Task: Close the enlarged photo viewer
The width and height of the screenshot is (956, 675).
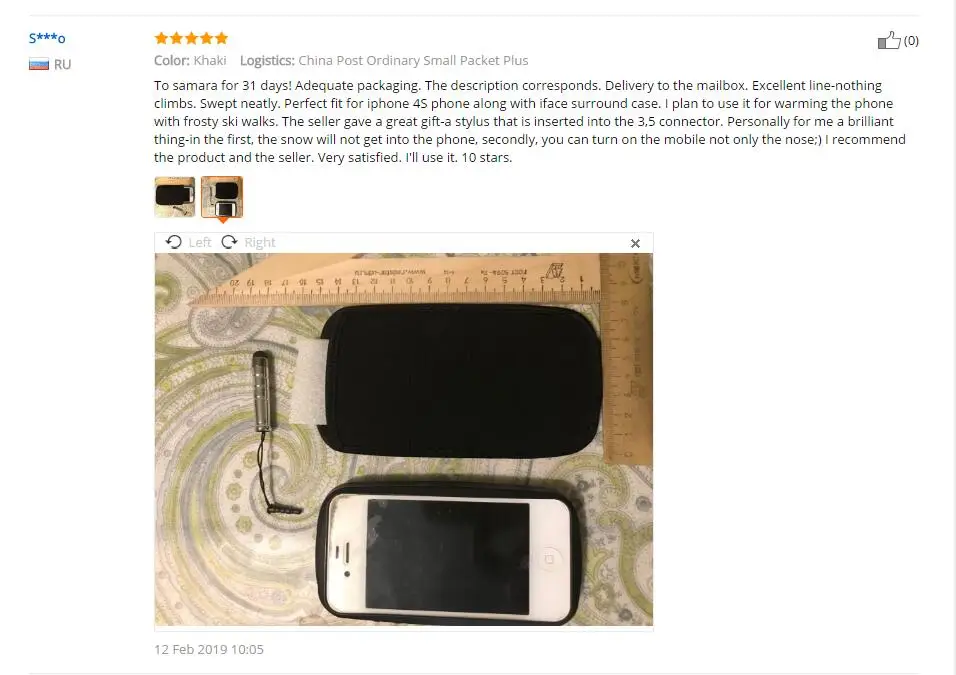Action: coord(635,243)
